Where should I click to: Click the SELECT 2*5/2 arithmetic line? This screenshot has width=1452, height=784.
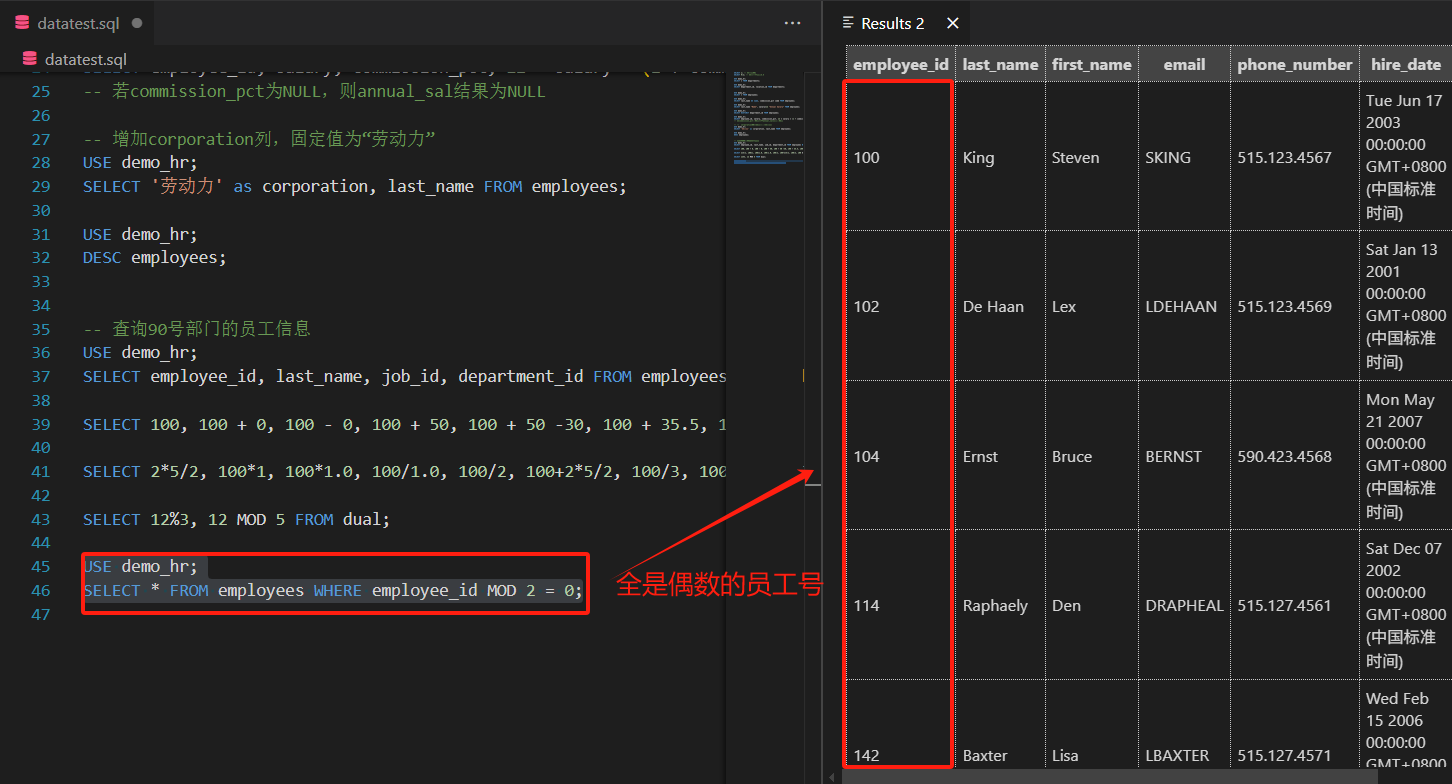[404, 472]
